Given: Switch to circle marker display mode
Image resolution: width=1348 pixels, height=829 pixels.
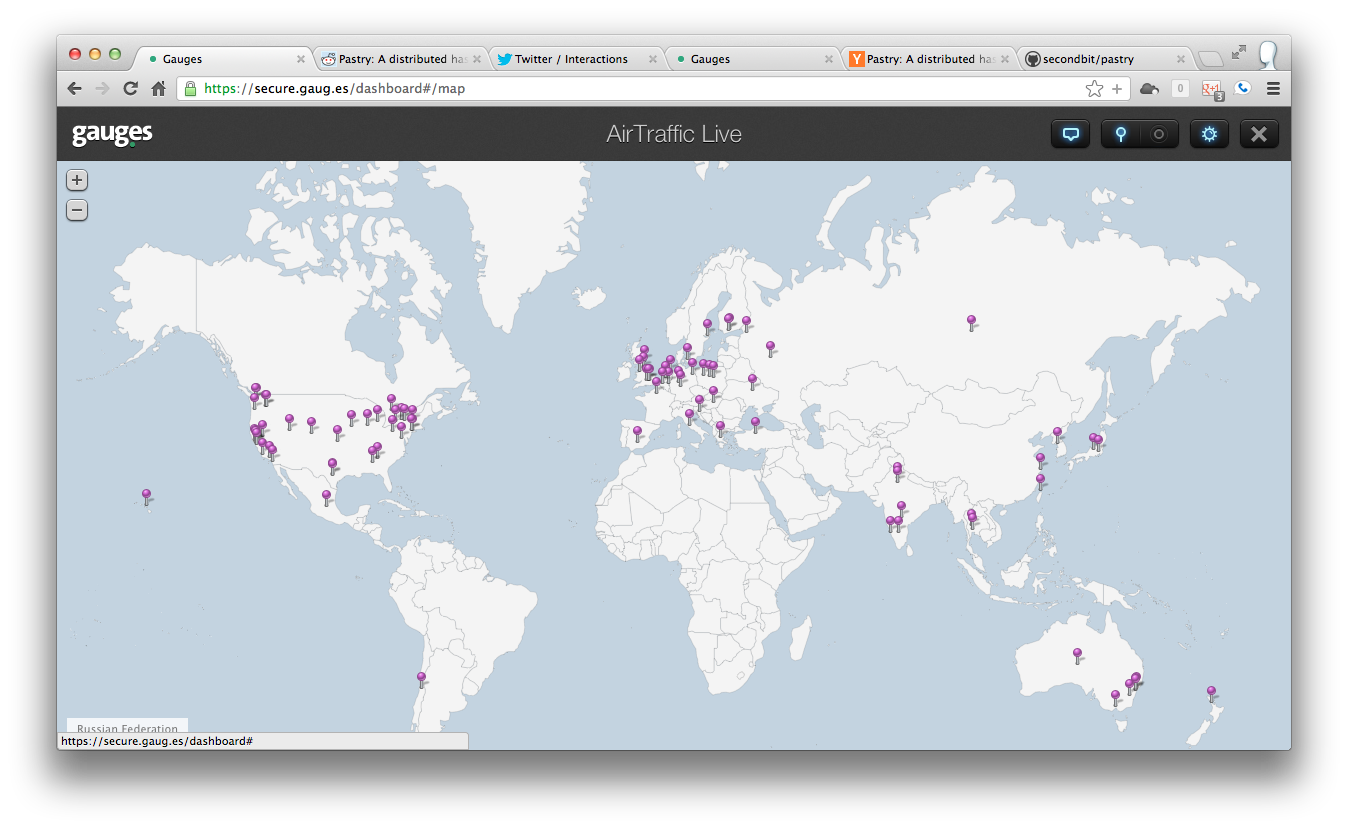Looking at the screenshot, I should 1159,134.
